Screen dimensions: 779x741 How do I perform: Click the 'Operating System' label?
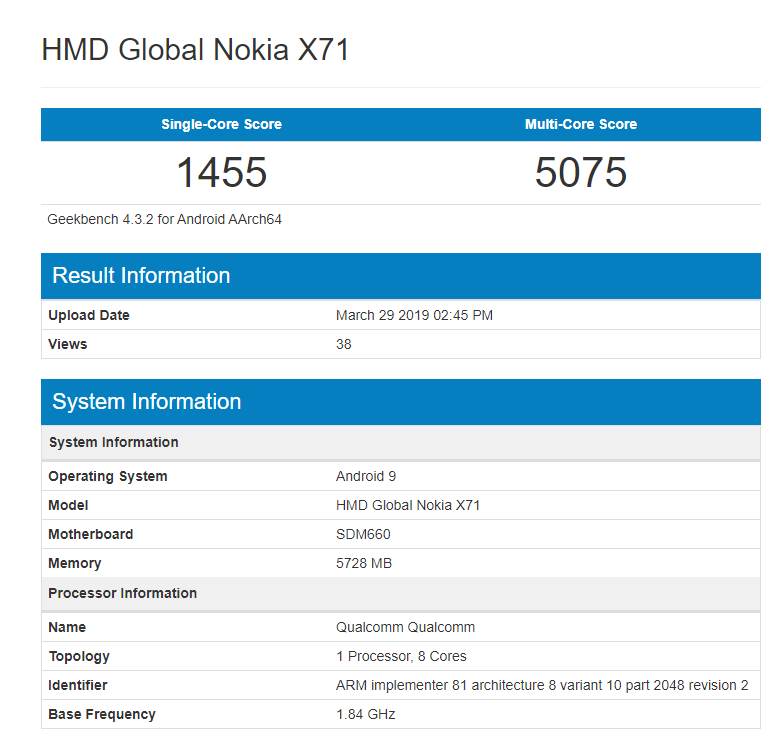tap(108, 476)
